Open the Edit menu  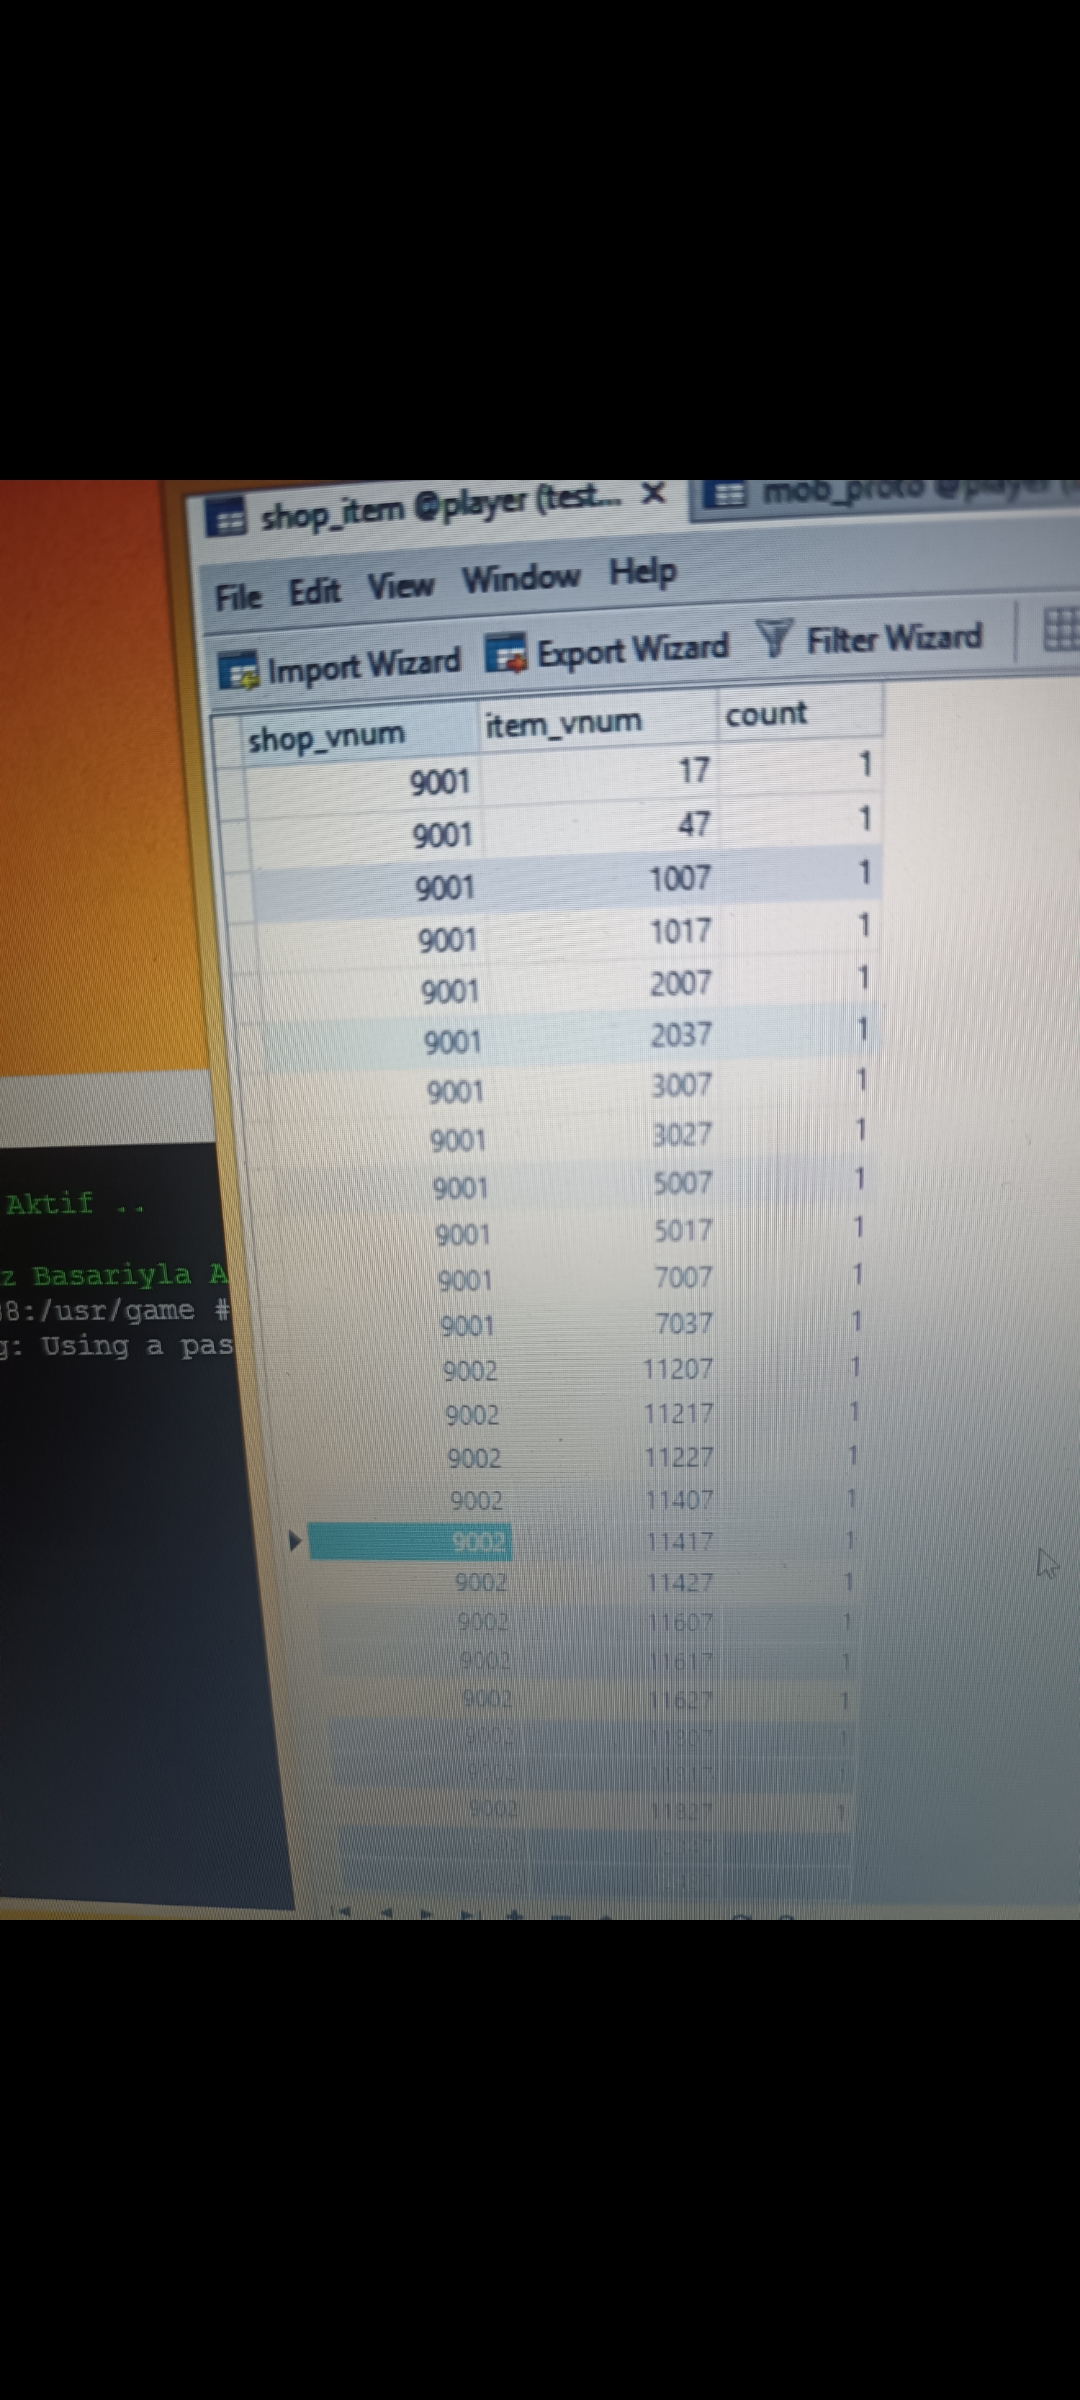click(314, 592)
